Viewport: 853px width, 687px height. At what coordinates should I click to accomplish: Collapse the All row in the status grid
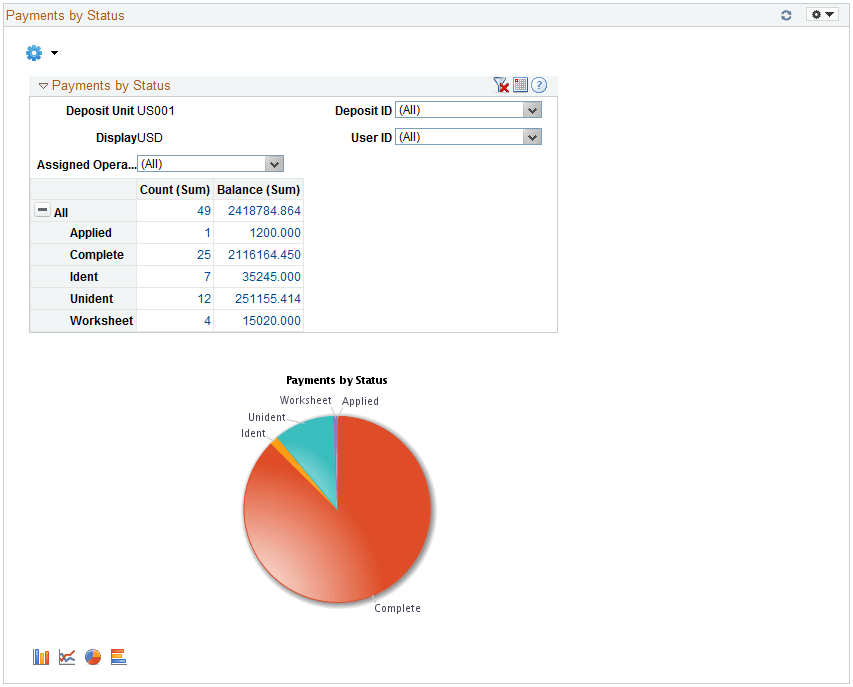coord(41,210)
